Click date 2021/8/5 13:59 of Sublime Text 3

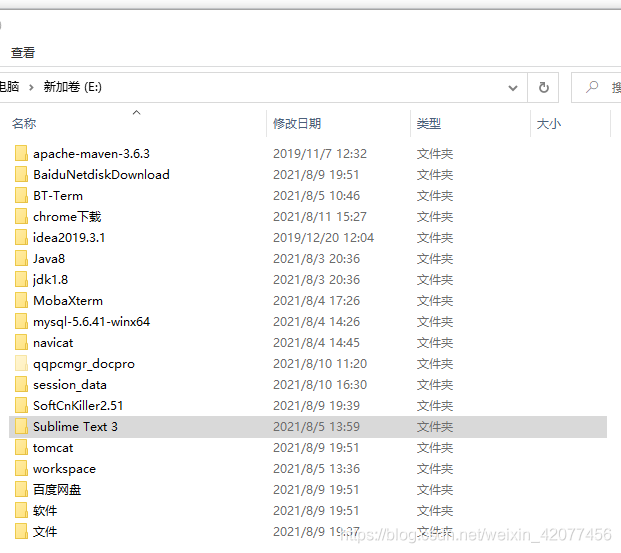316,426
